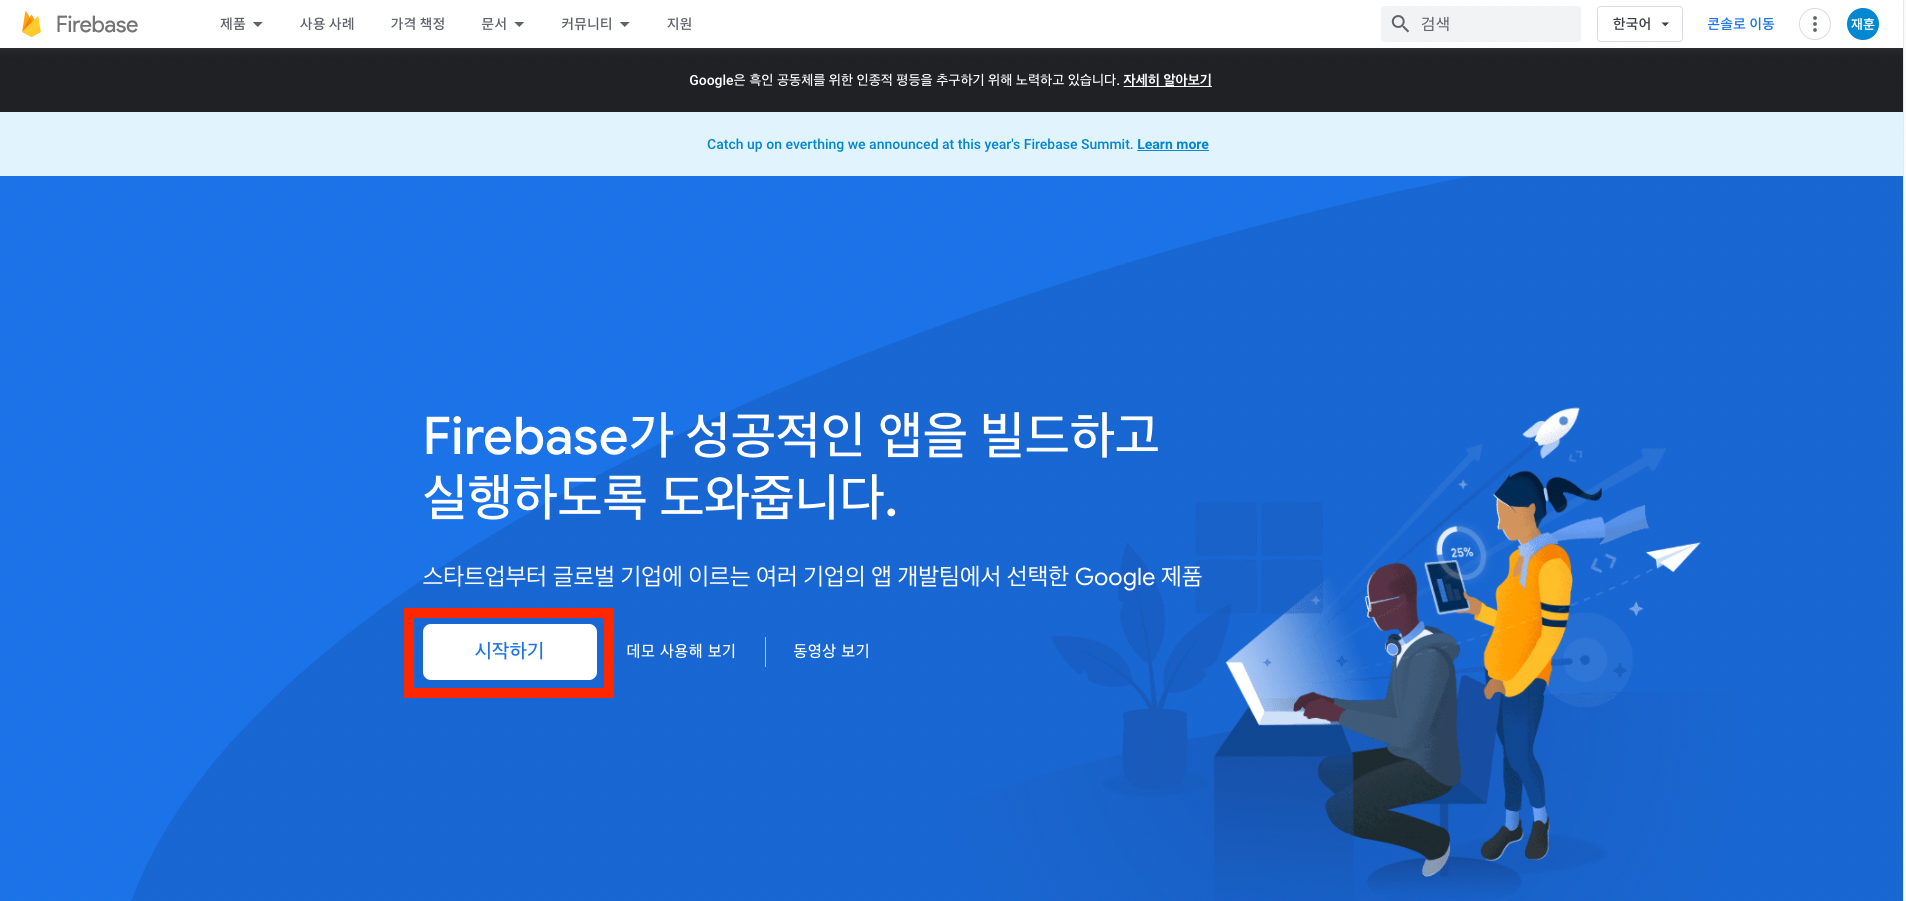The image size is (1906, 901).
Task: Click the 검색 search field
Action: coord(1481,24)
